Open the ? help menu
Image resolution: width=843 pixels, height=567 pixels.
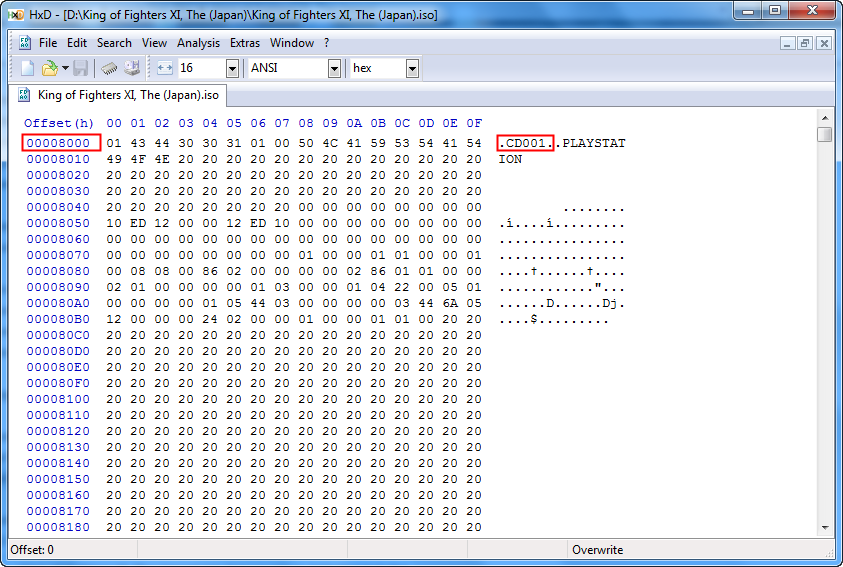click(x=326, y=43)
